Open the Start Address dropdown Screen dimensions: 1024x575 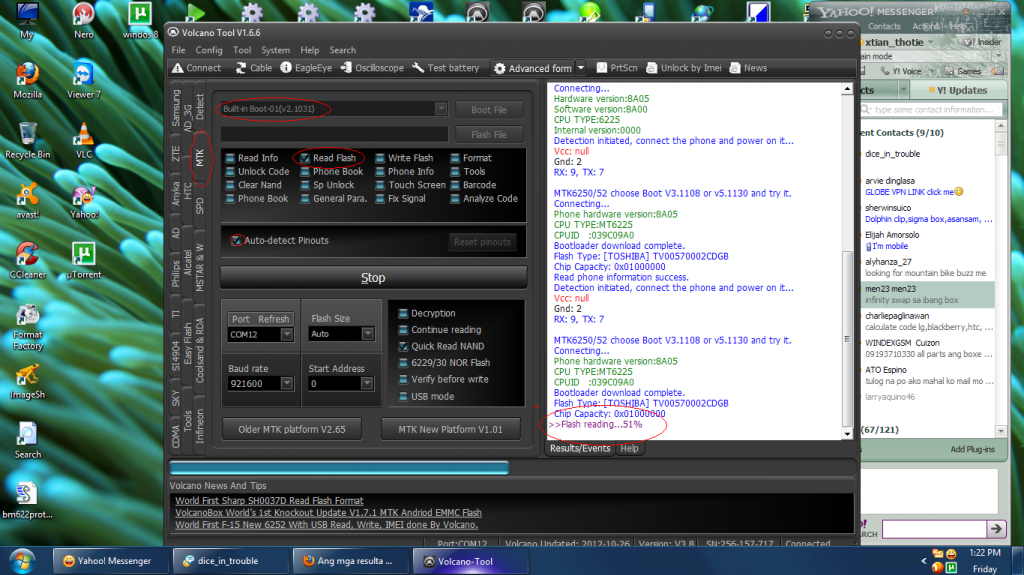(x=367, y=384)
